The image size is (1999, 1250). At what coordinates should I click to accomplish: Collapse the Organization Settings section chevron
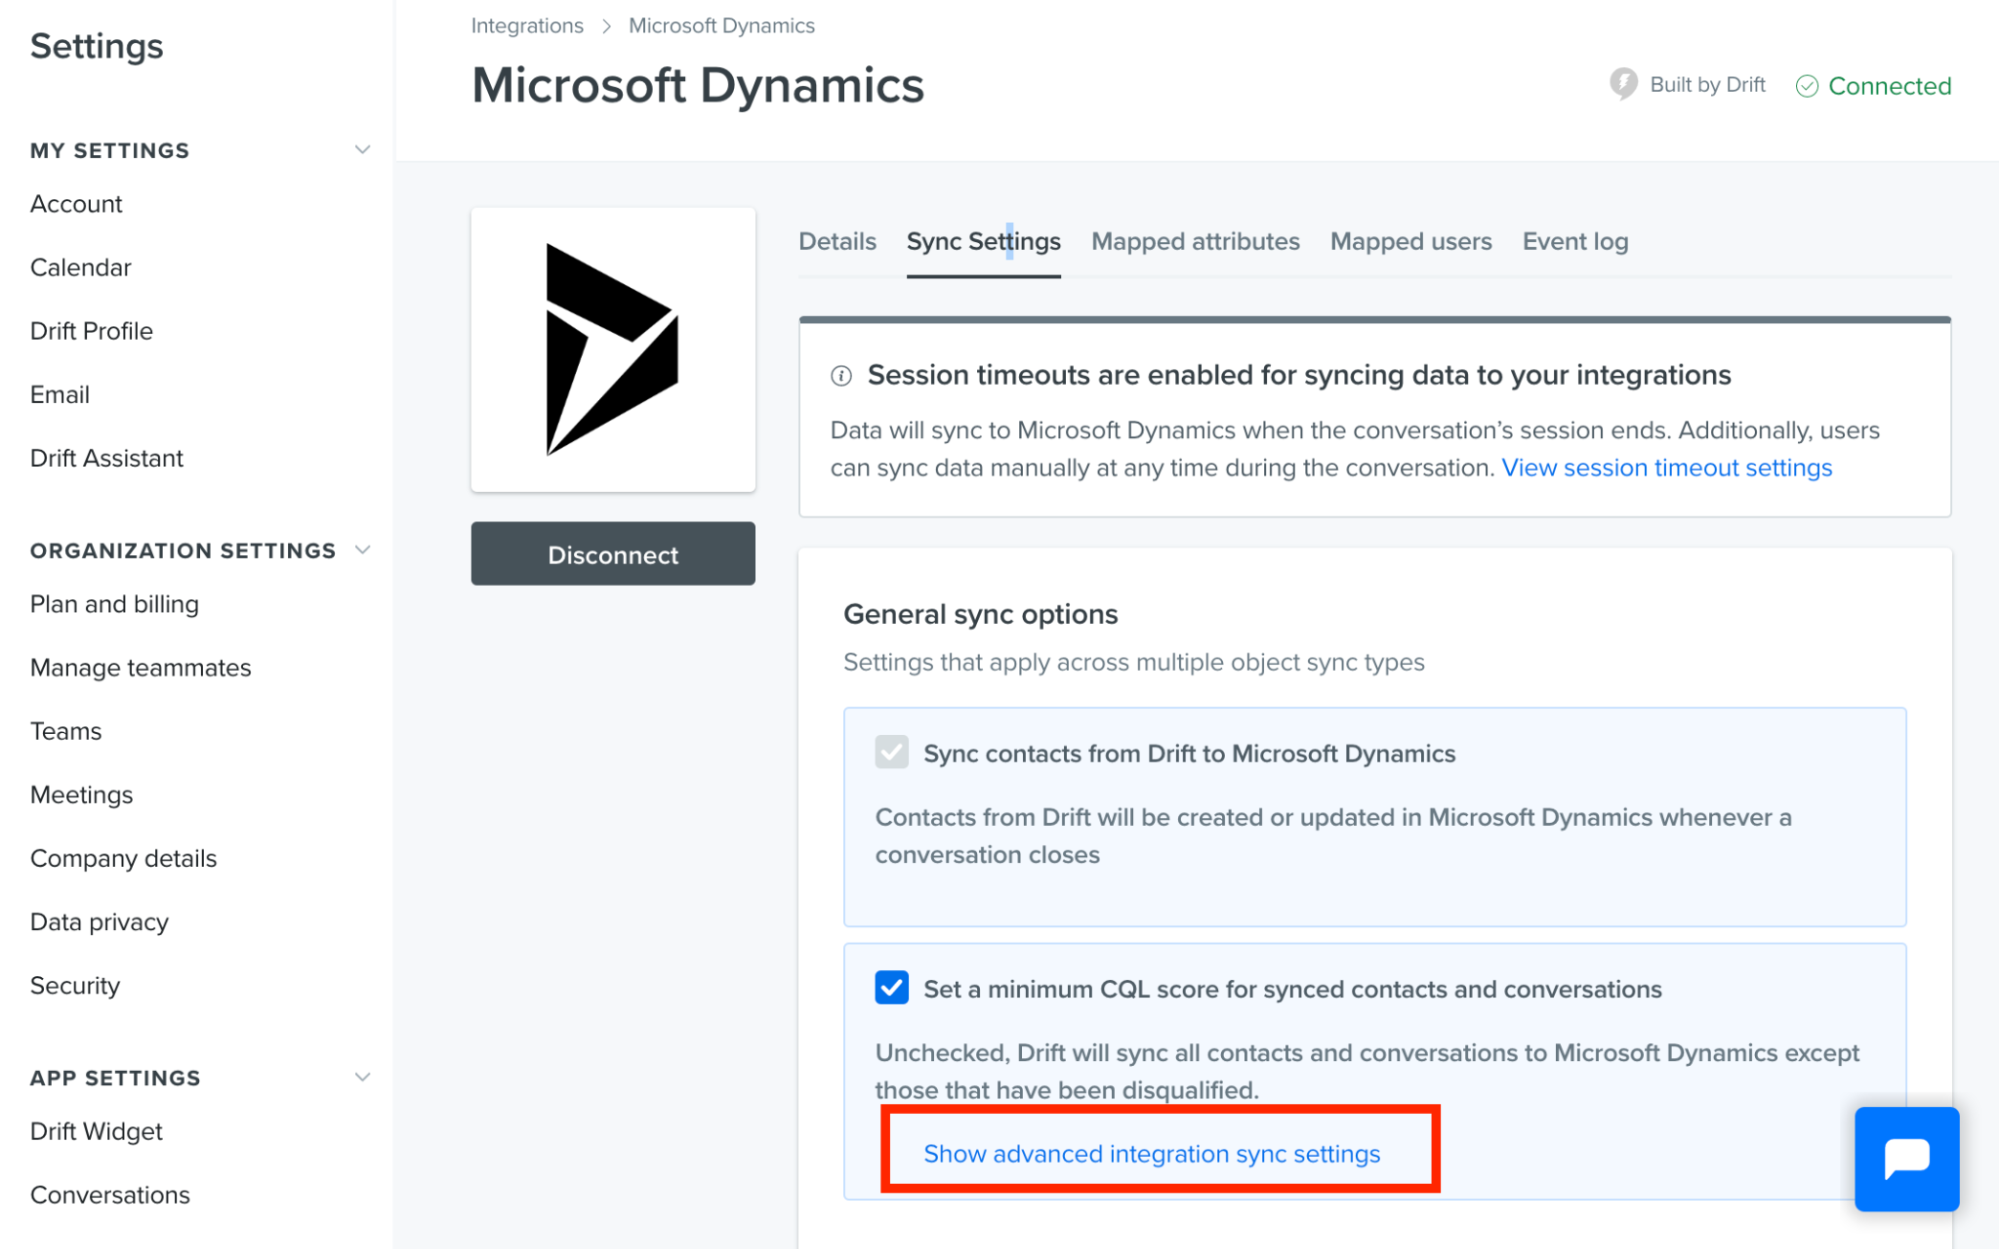(362, 550)
